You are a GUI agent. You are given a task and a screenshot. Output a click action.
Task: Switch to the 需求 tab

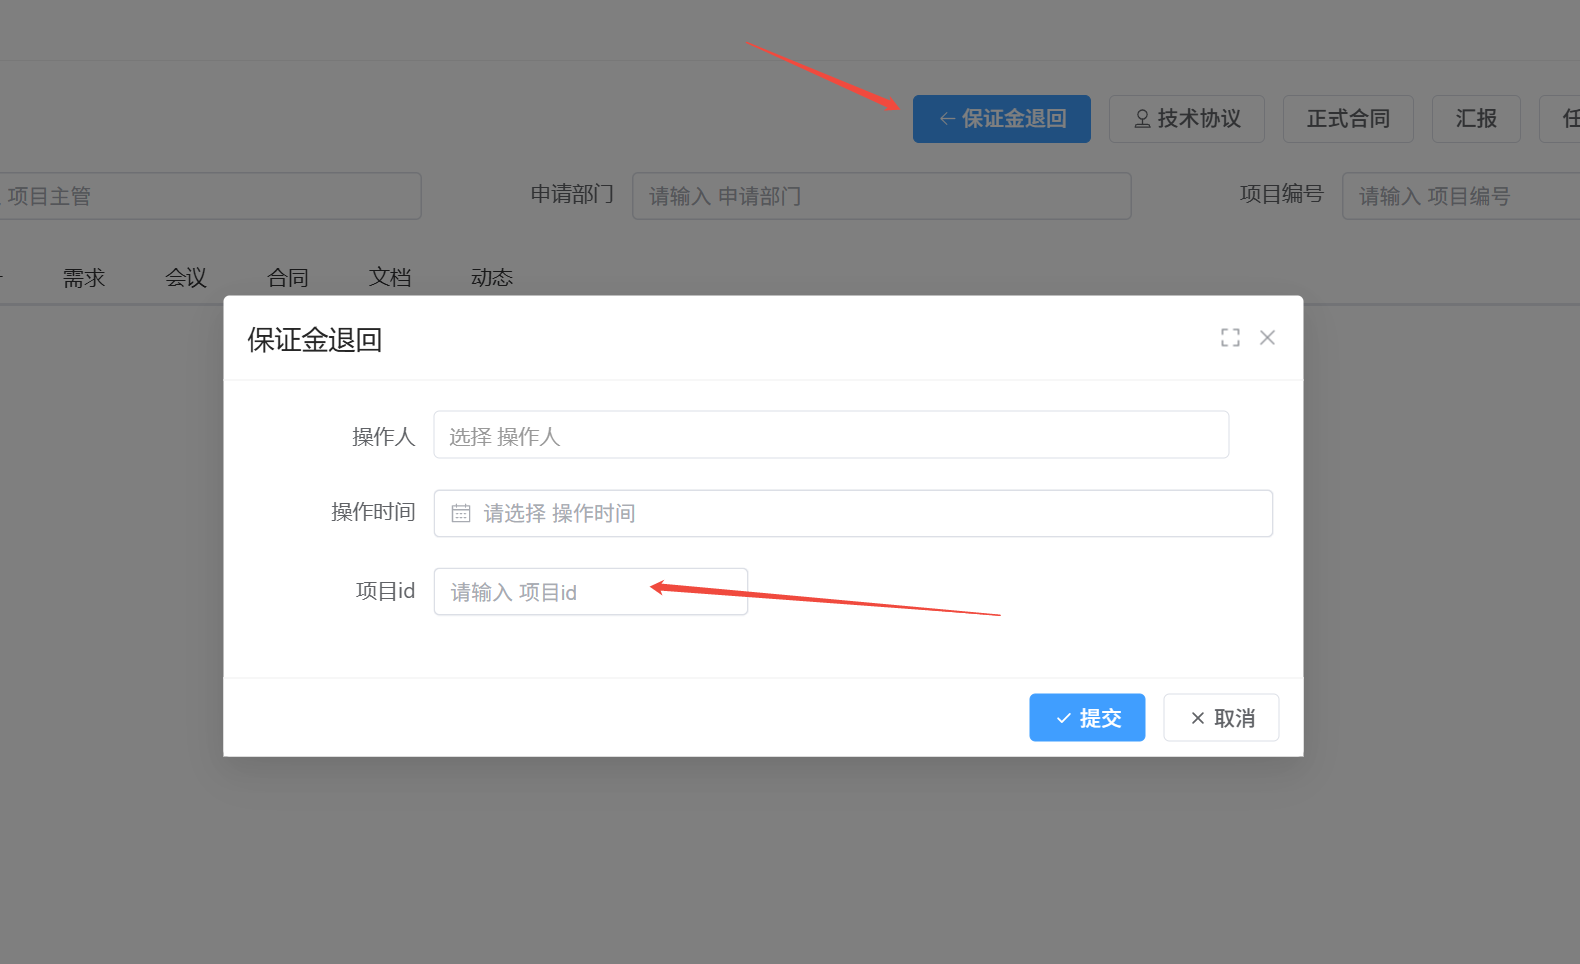click(84, 278)
